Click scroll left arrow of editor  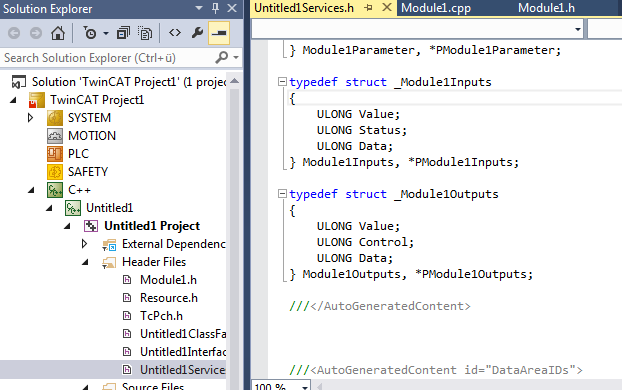point(319,386)
